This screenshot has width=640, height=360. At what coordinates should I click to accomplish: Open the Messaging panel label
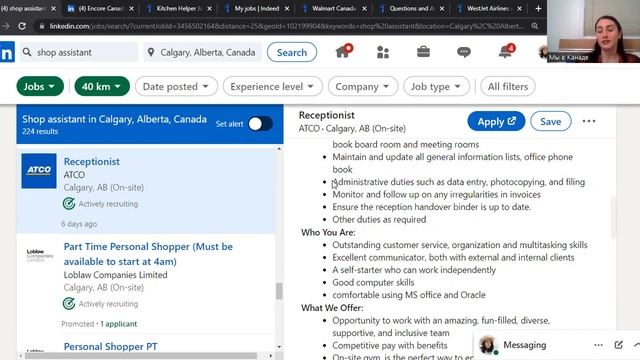click(524, 345)
